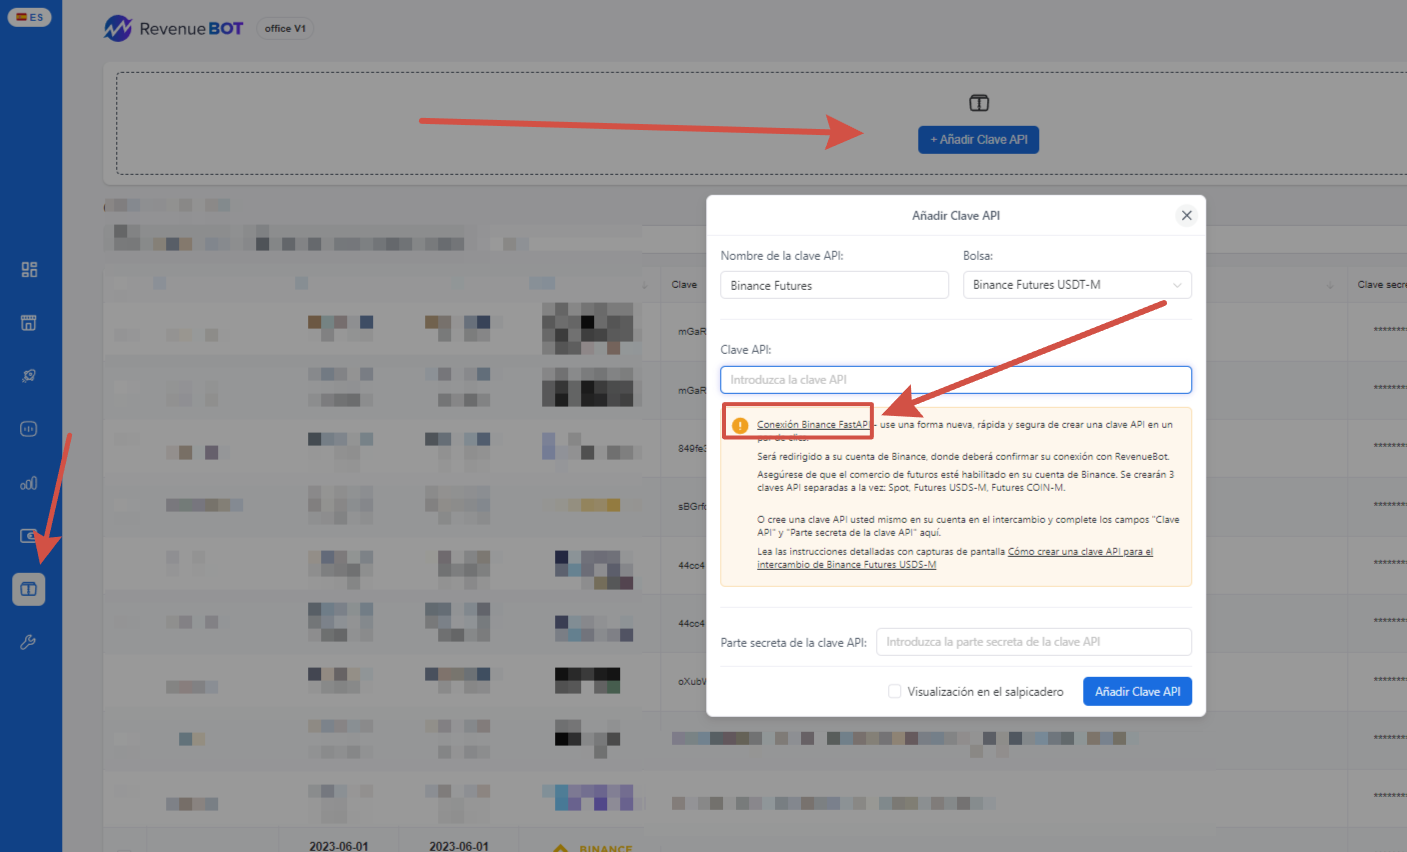Click the Clave column header
Image resolution: width=1407 pixels, height=852 pixels.
coord(684,285)
